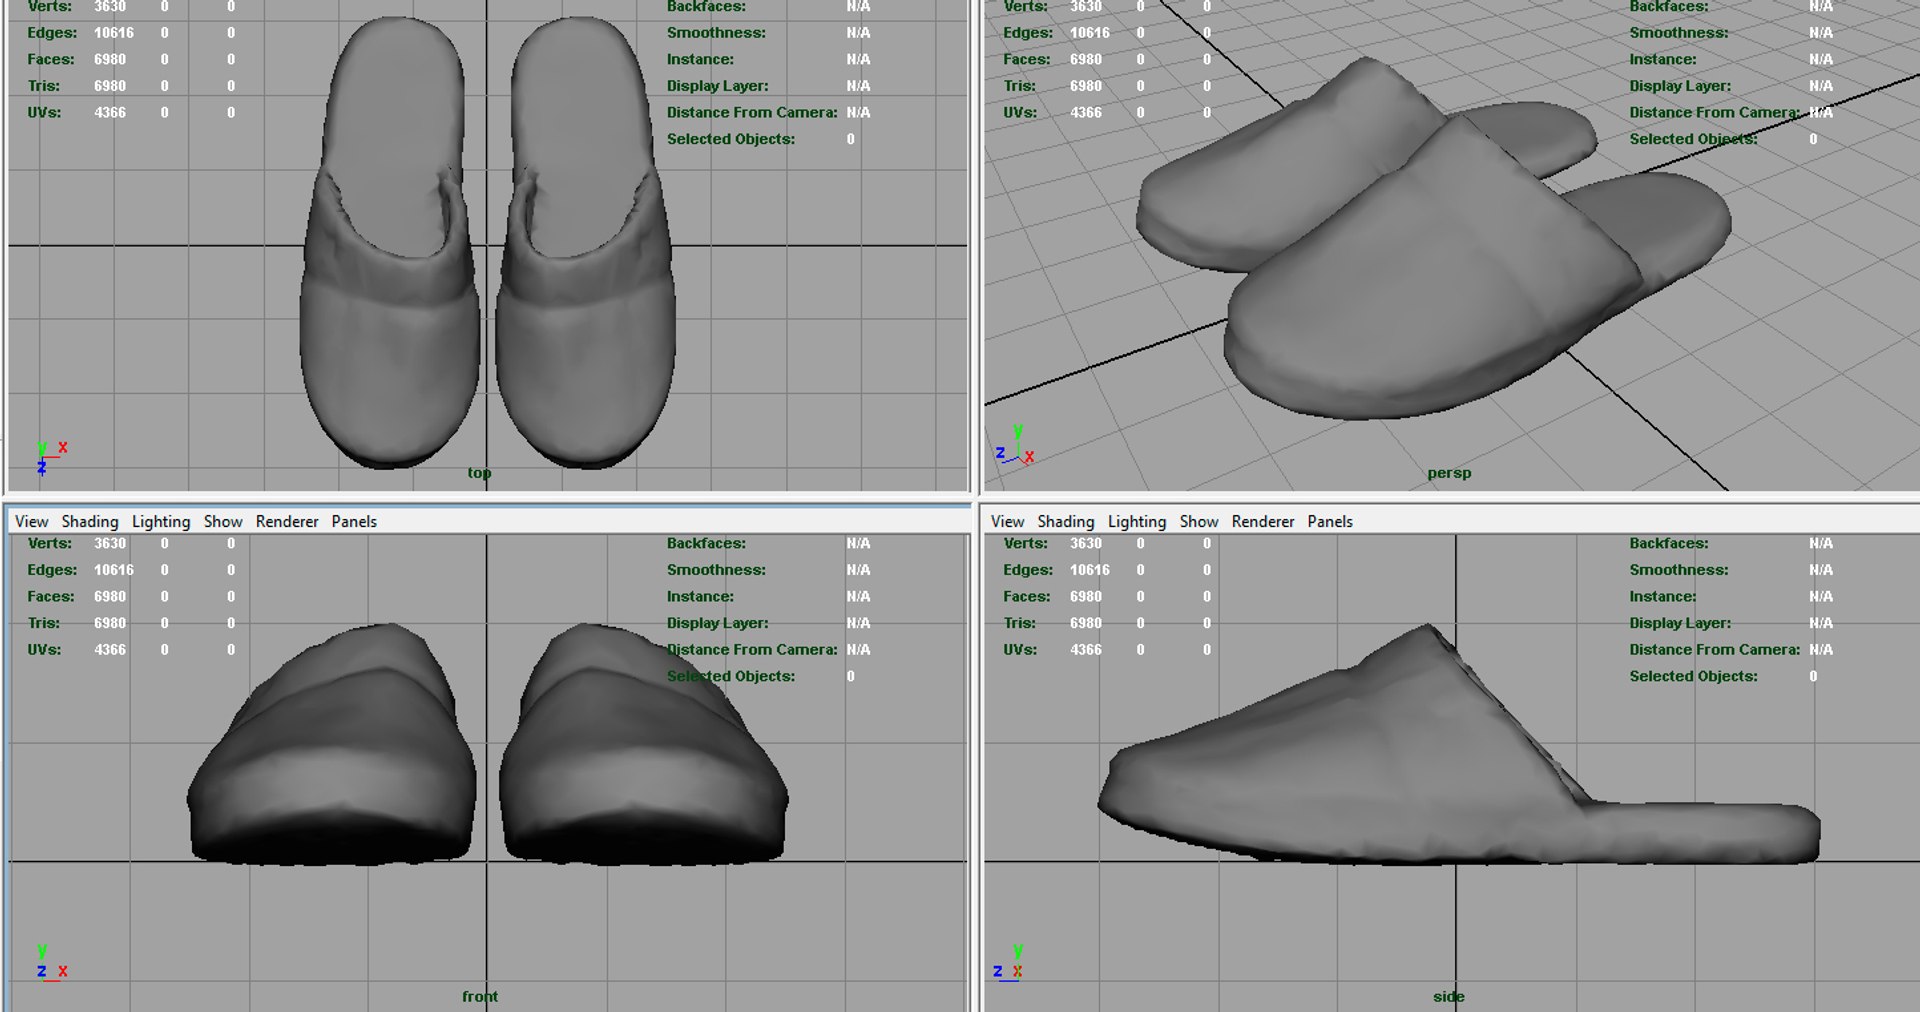This screenshot has width=1920, height=1012.
Task: Click 'UVs: 4366' in the side viewport
Action: click(x=1052, y=649)
